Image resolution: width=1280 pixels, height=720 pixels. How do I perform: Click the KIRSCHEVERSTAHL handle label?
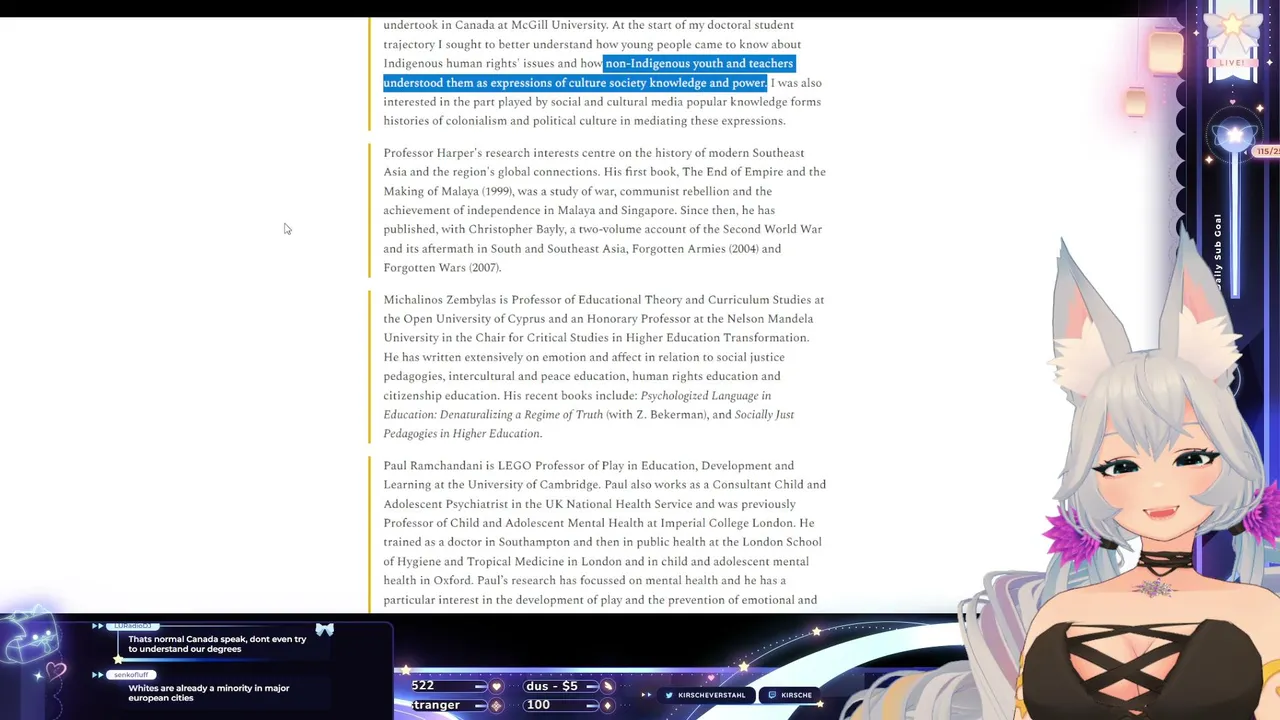point(712,695)
